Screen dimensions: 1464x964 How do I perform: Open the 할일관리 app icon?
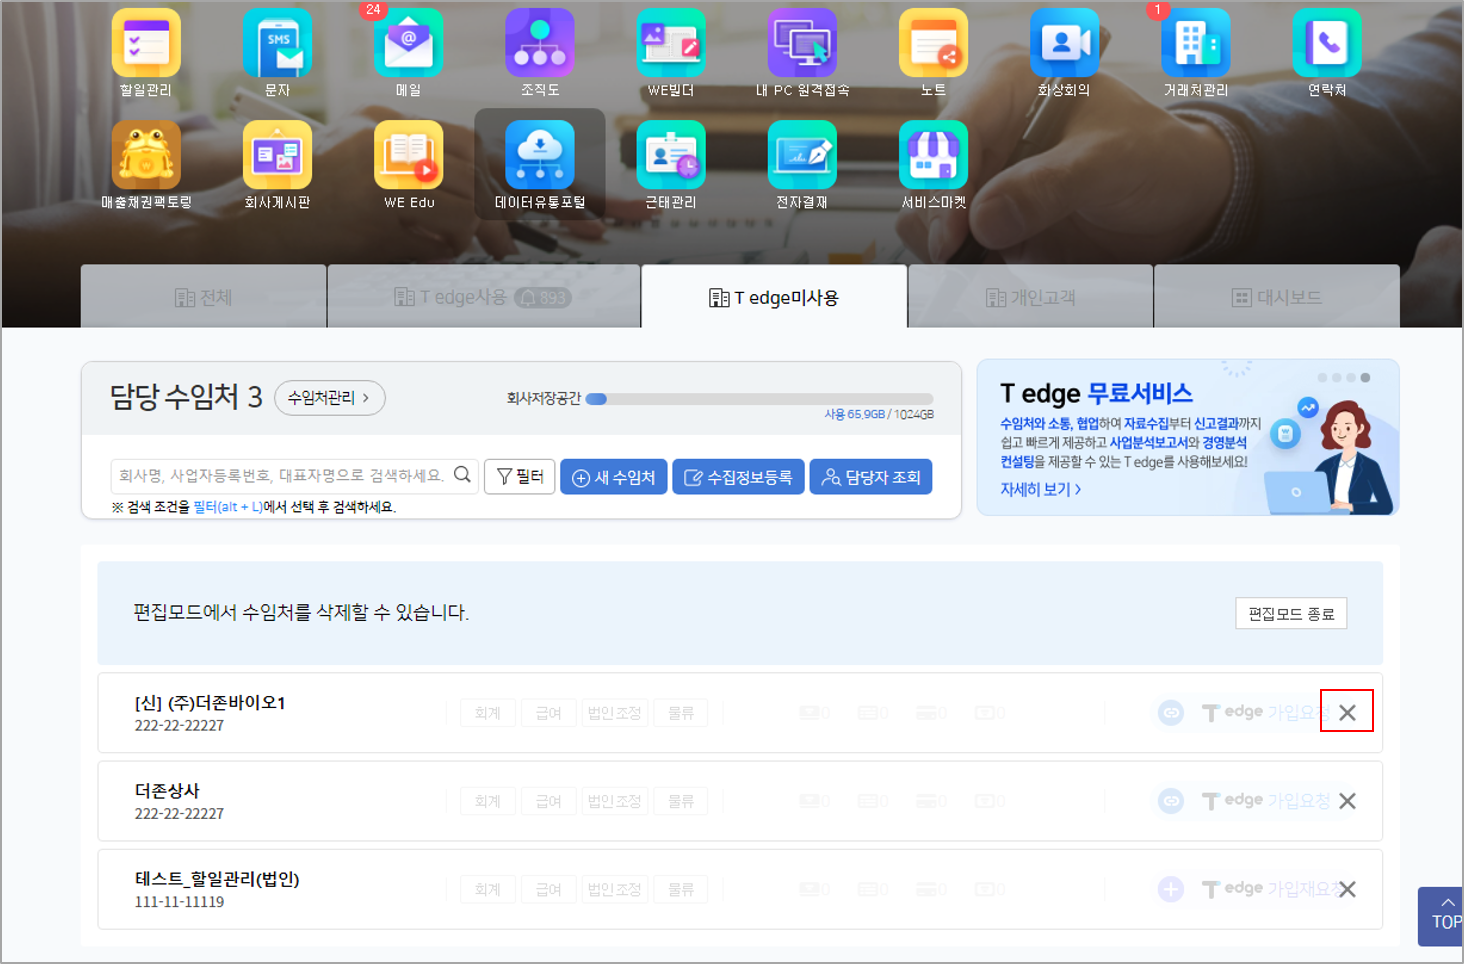pos(146,44)
